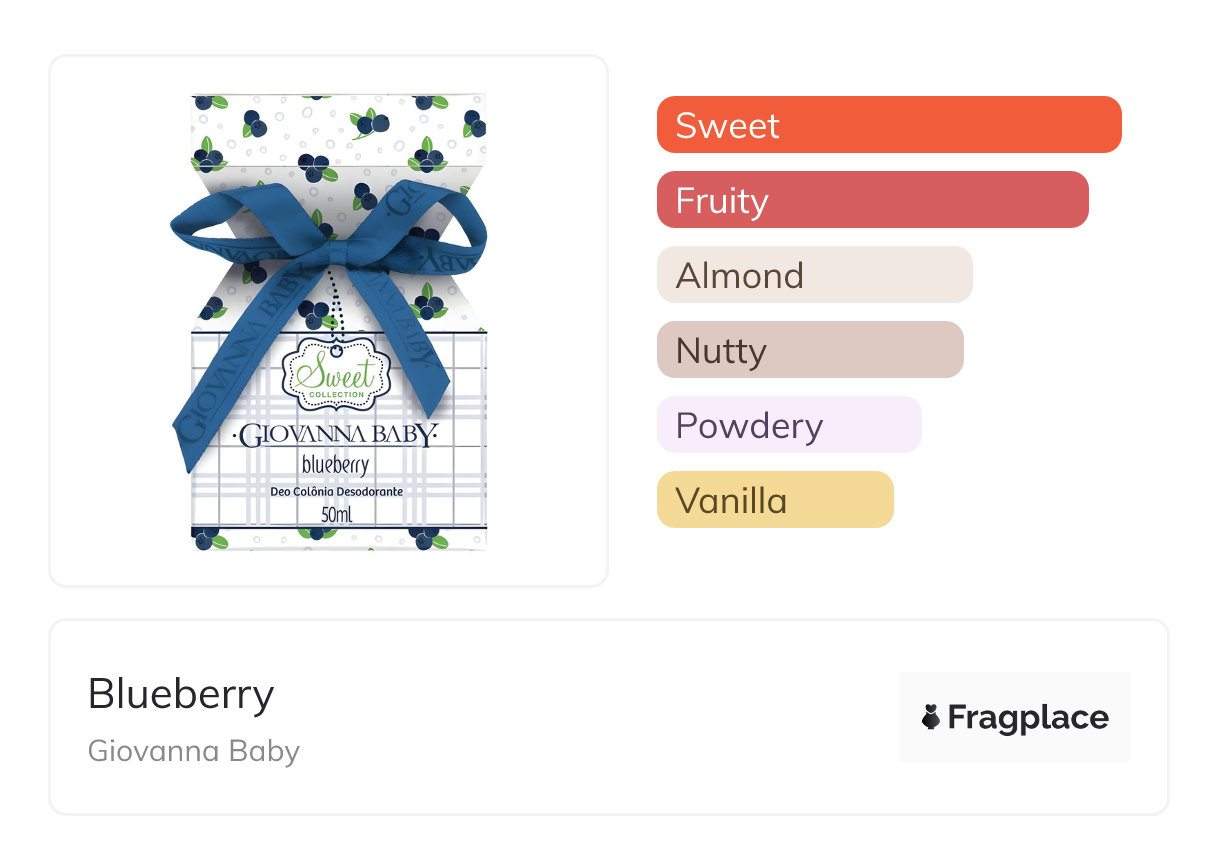Click the yellow Vanilla accord bar

pos(774,500)
